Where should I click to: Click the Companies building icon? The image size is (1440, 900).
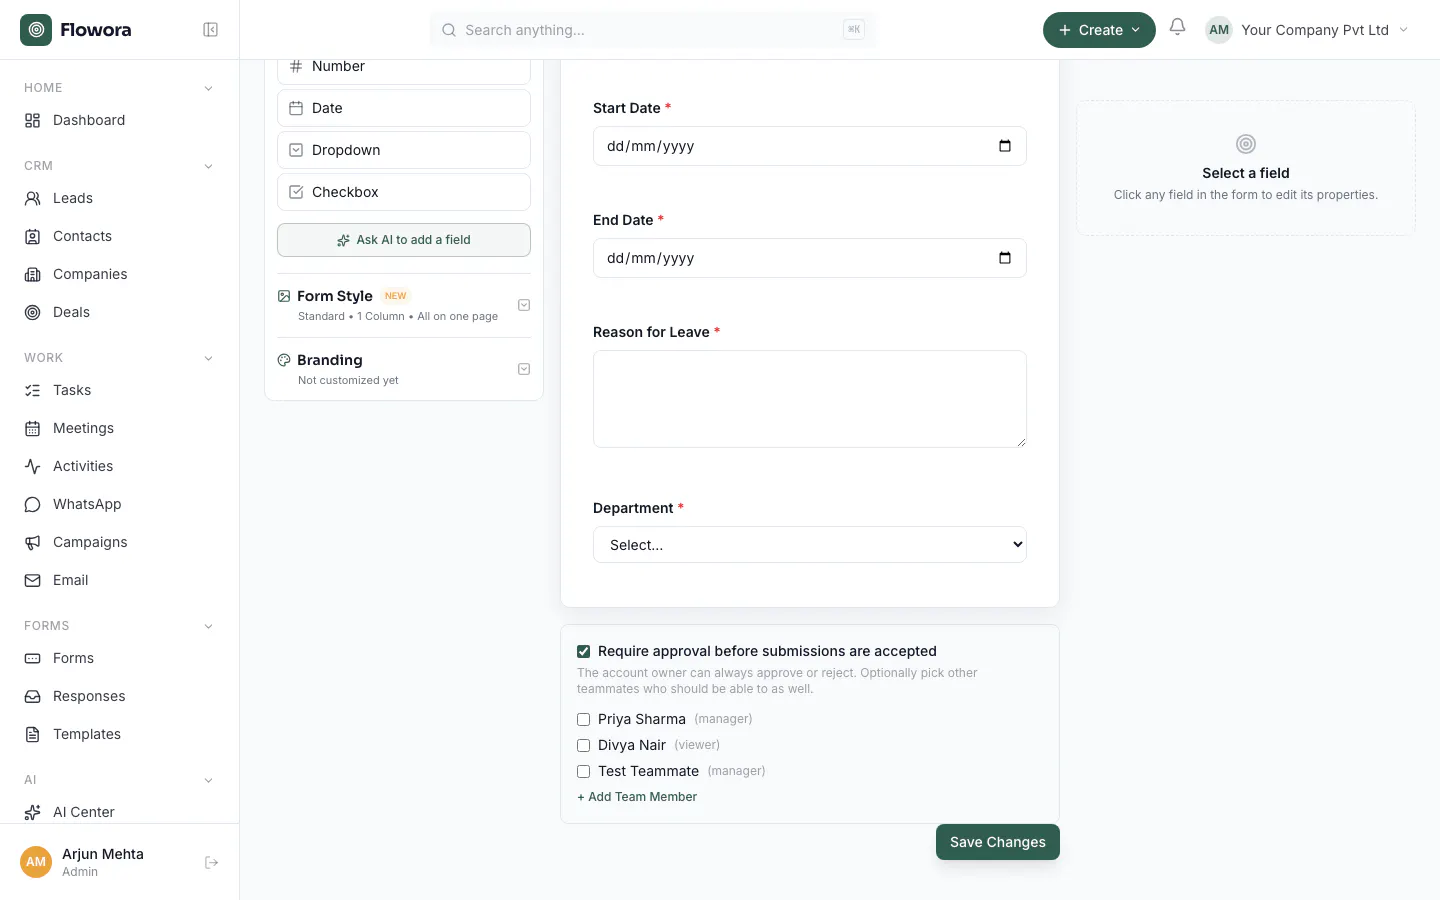point(33,274)
